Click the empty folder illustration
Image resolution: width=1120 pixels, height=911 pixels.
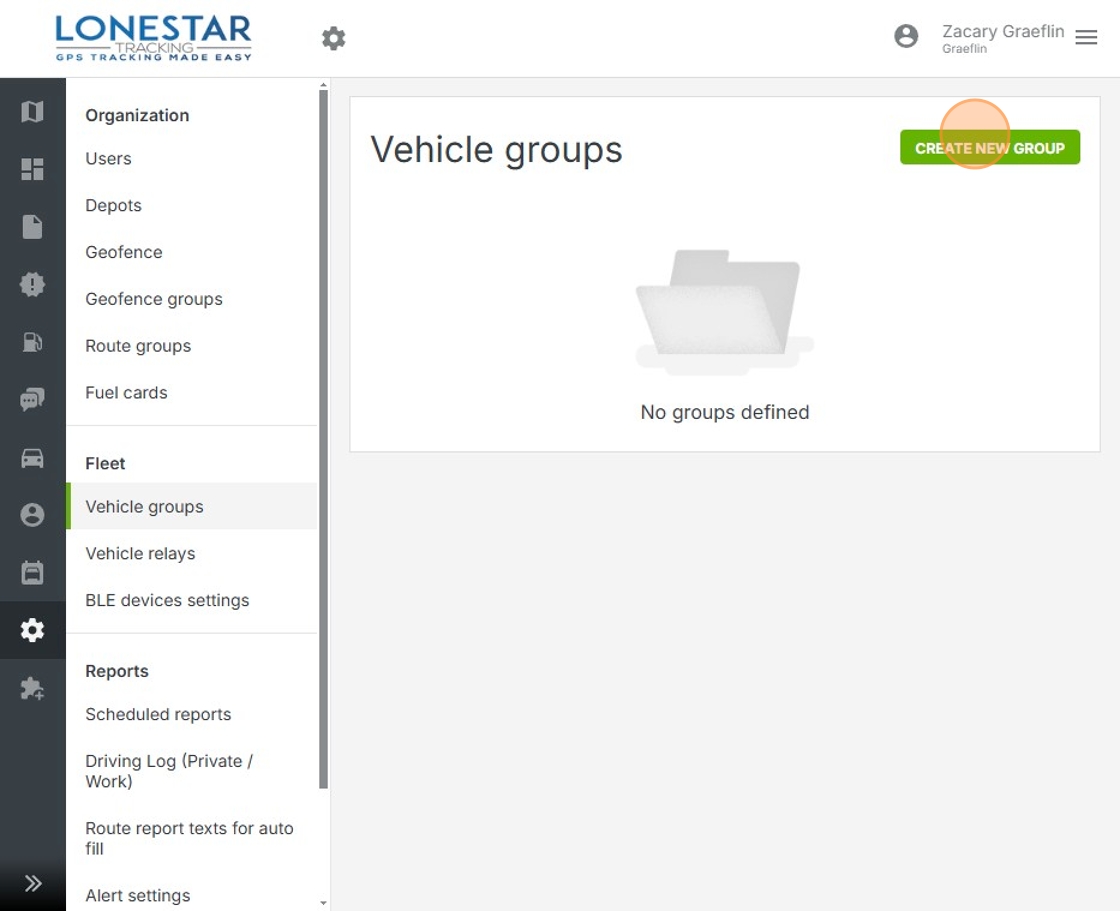(724, 312)
